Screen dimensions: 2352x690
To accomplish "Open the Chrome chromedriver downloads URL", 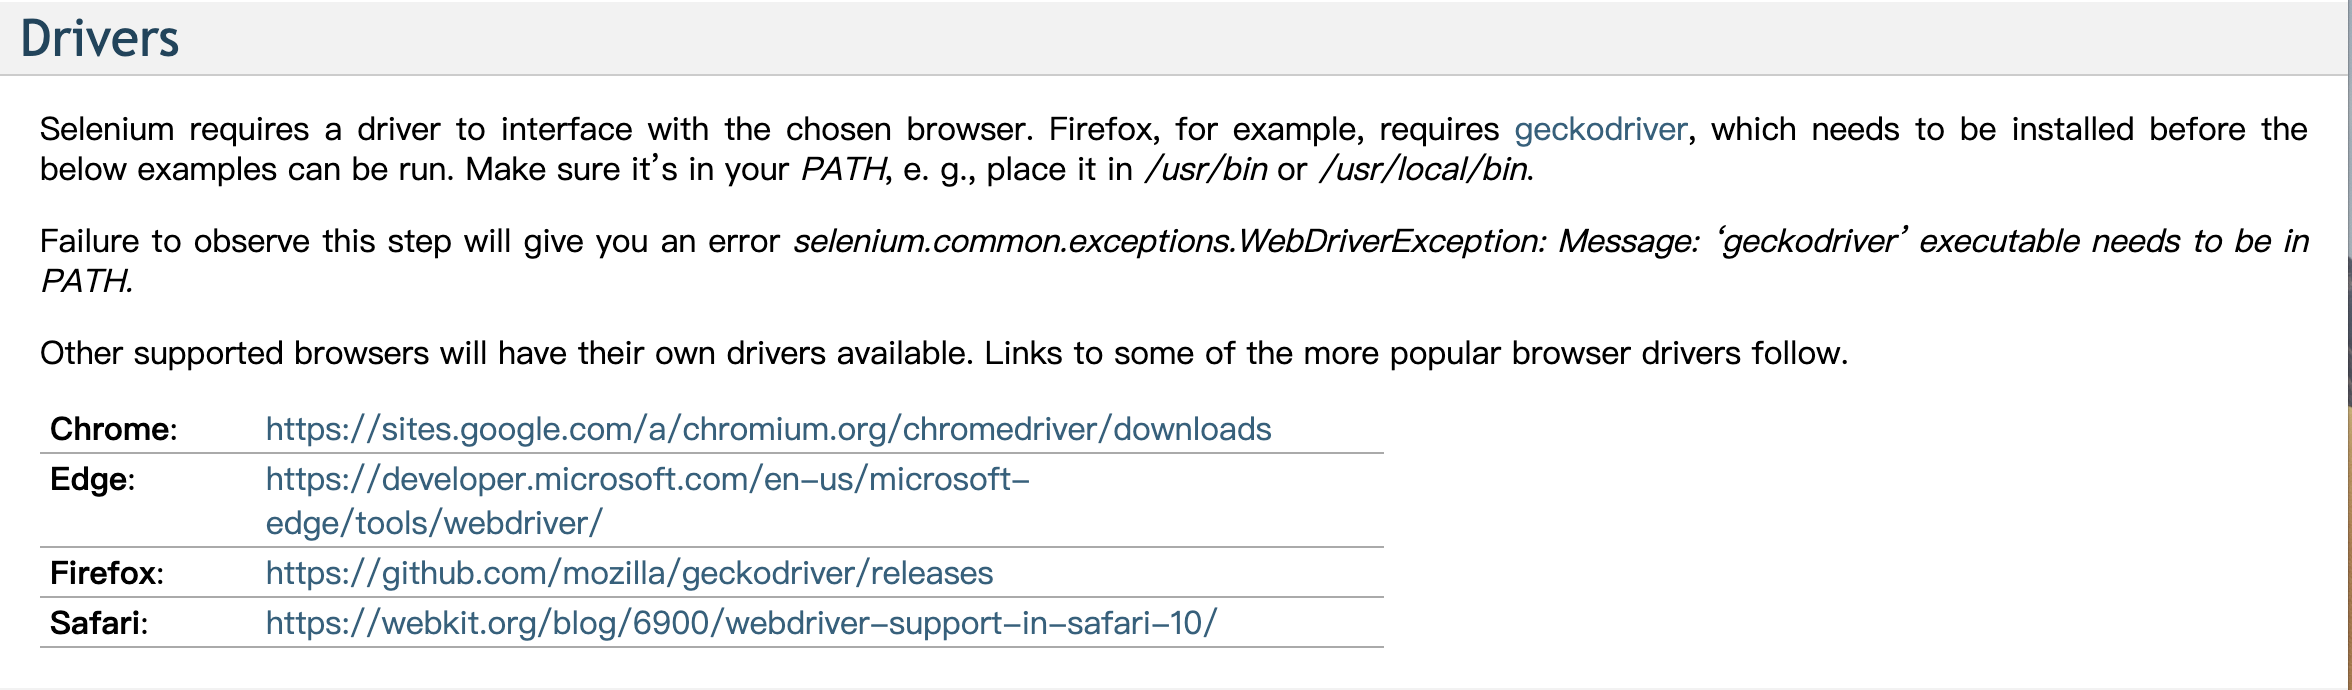I will click(x=768, y=429).
